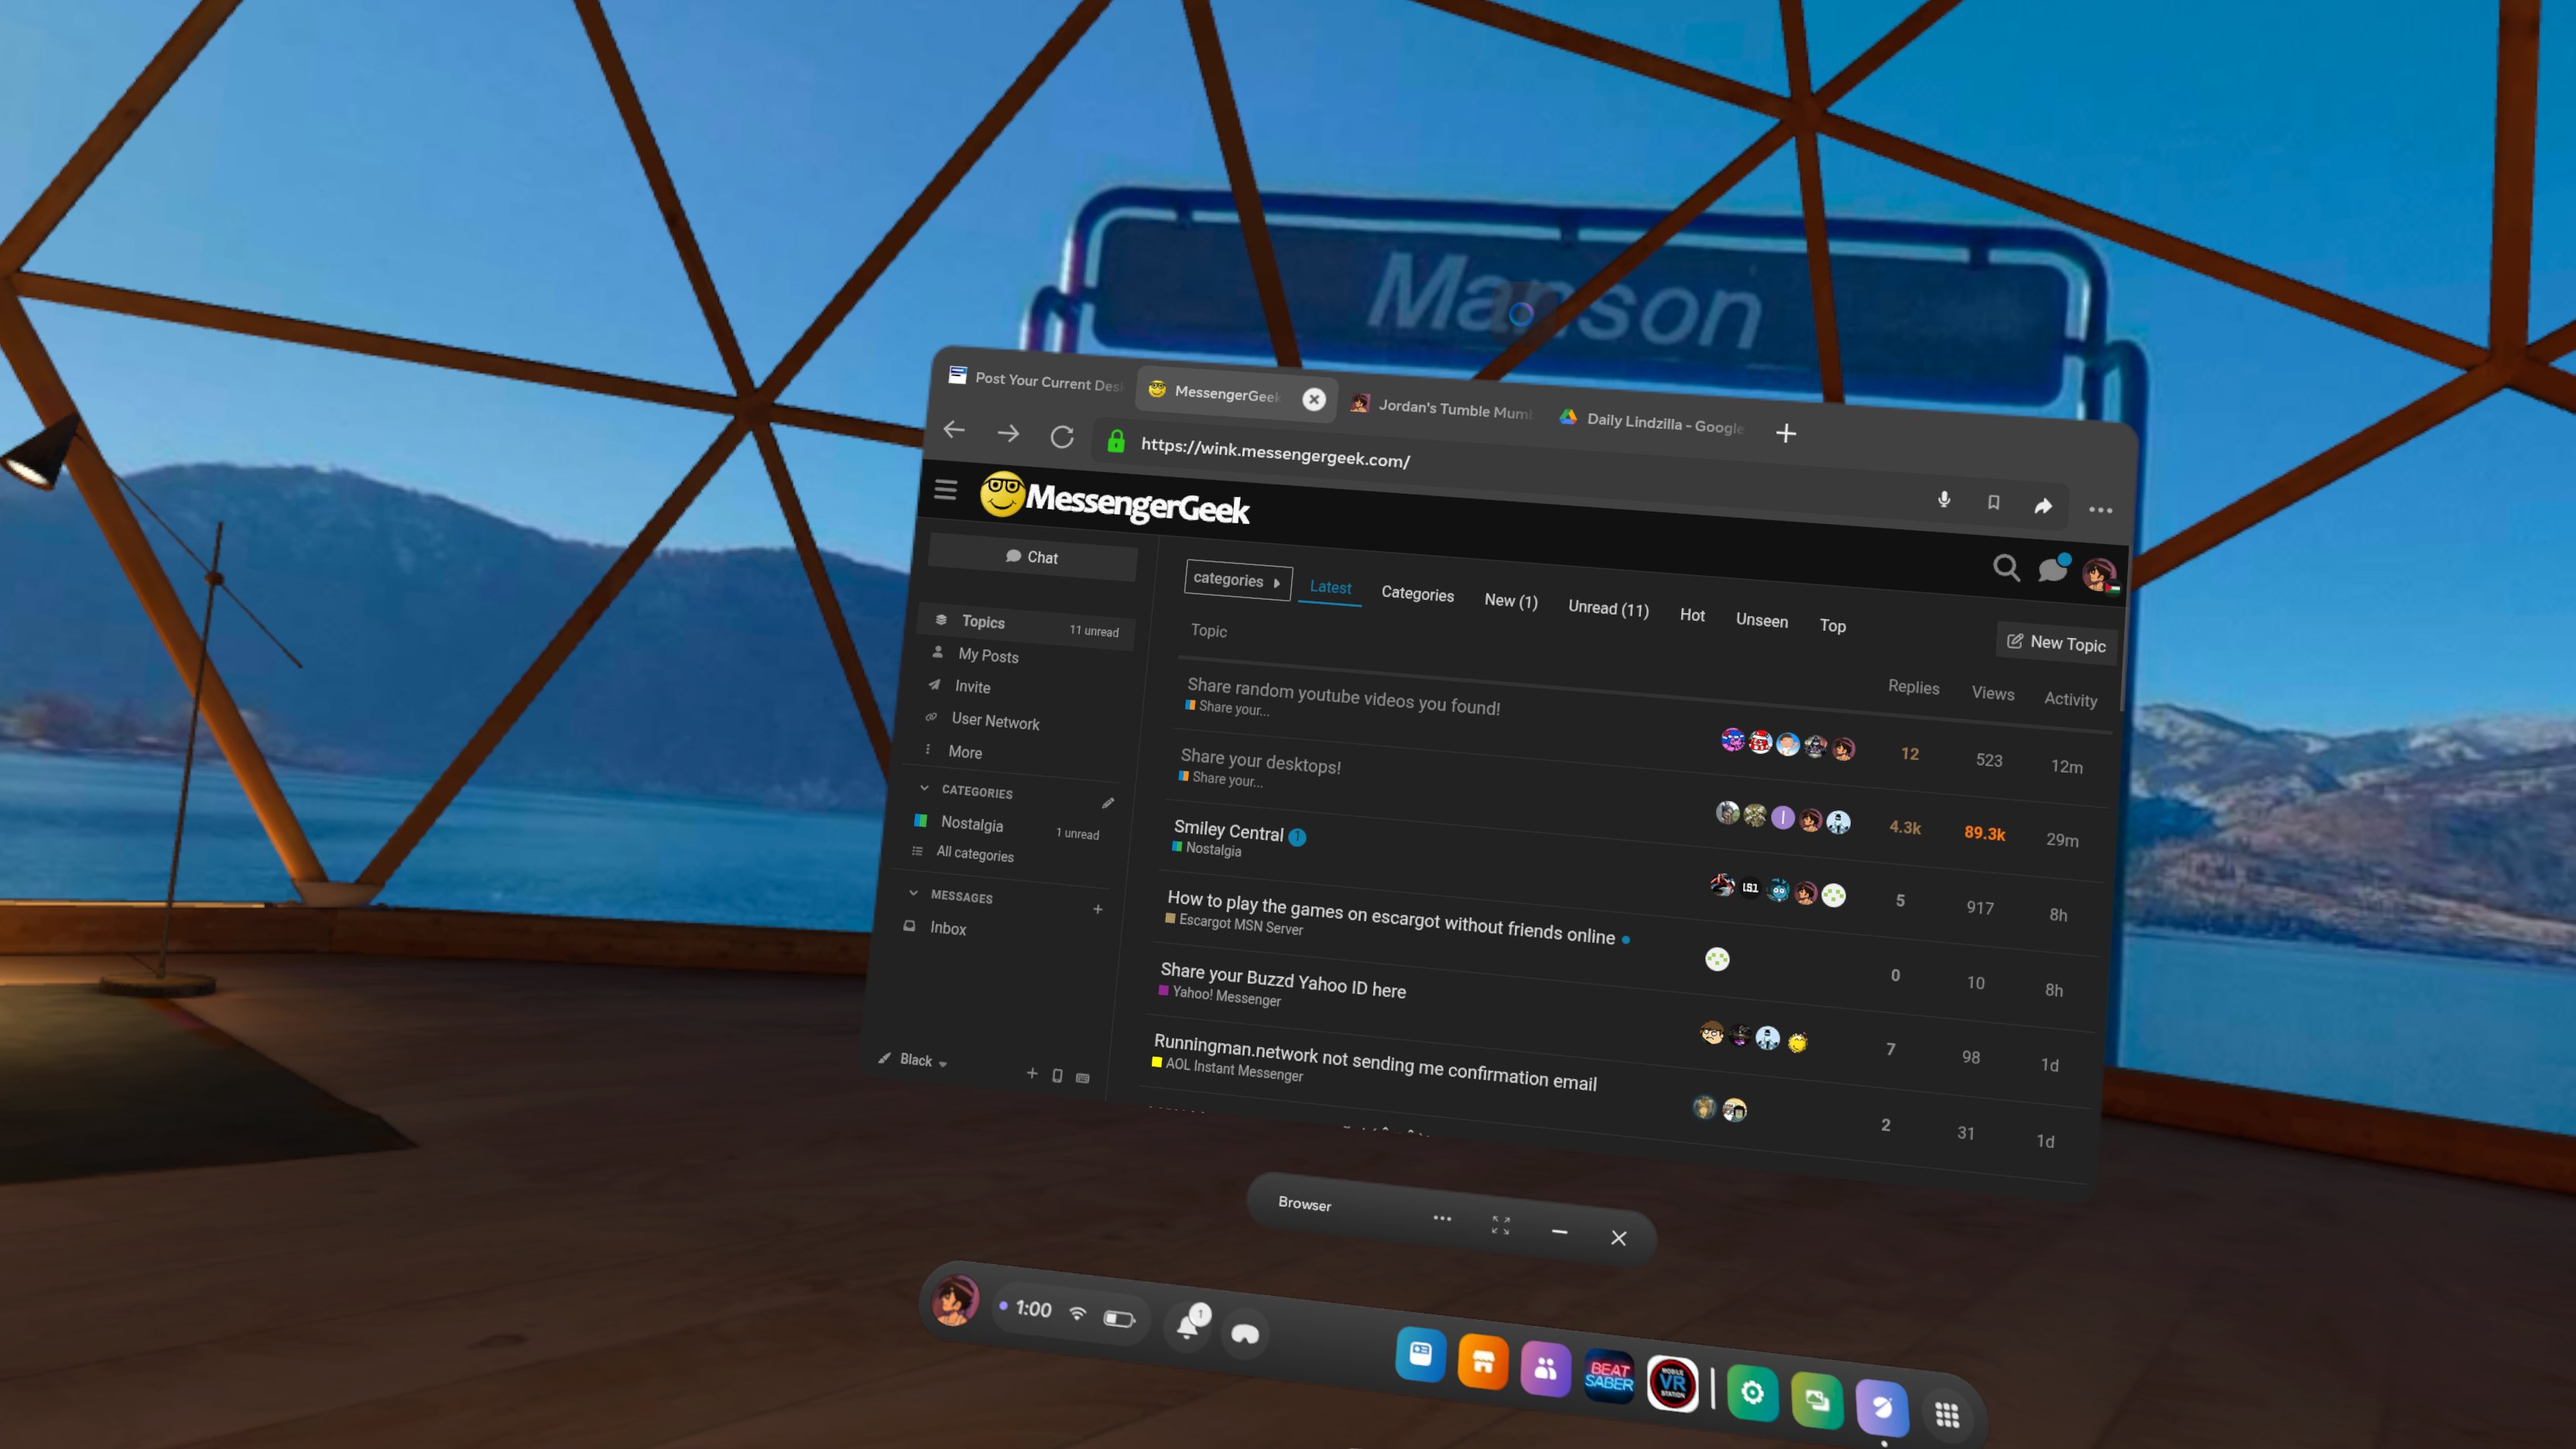
Task: Open User Network in the sidebar
Action: (x=994, y=720)
